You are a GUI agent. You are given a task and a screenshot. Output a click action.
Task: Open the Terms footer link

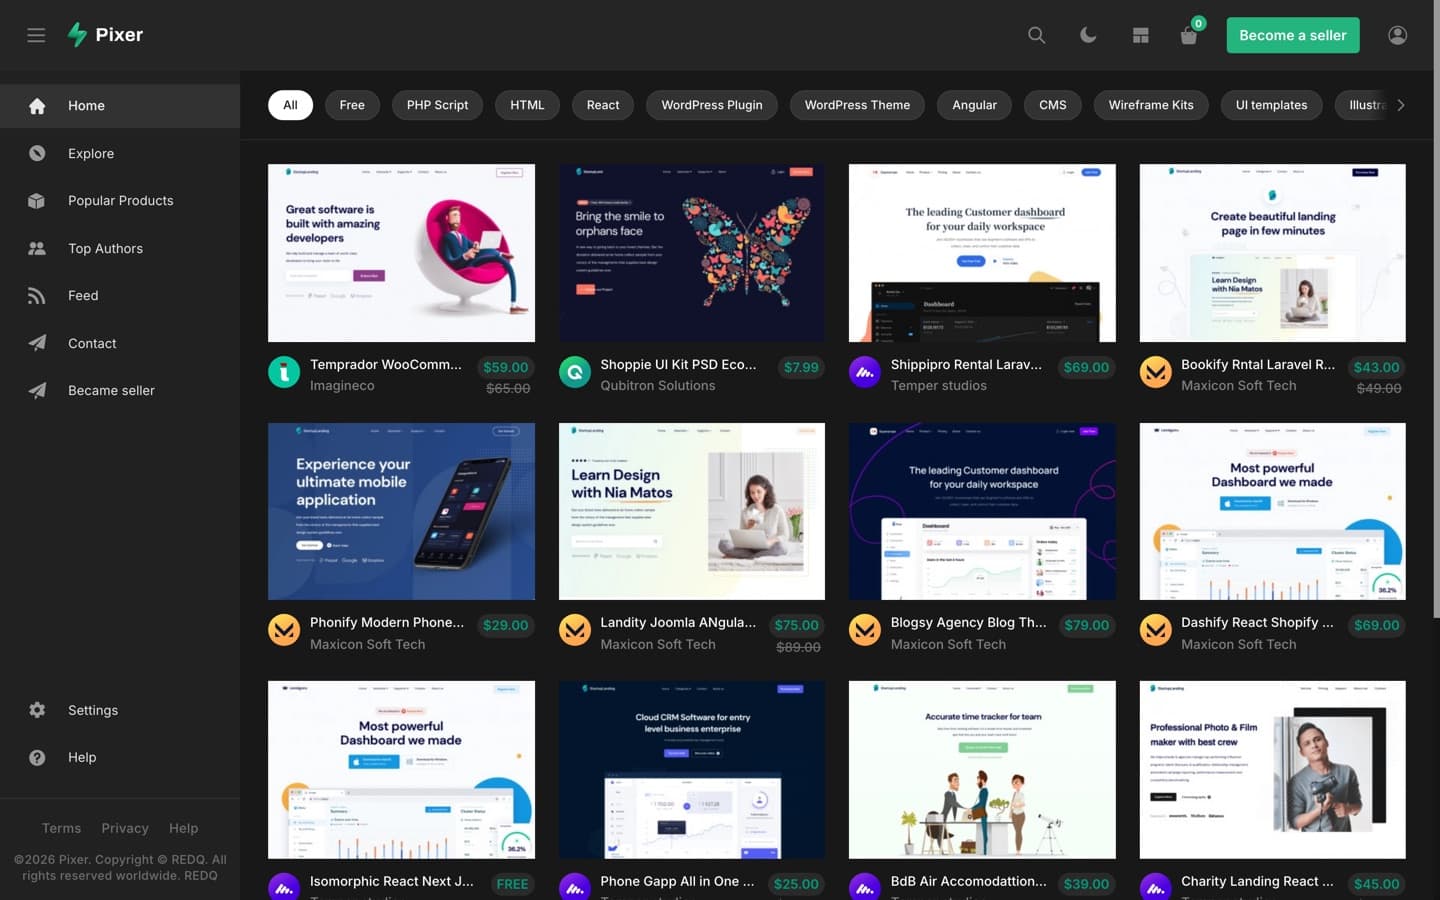click(x=61, y=828)
